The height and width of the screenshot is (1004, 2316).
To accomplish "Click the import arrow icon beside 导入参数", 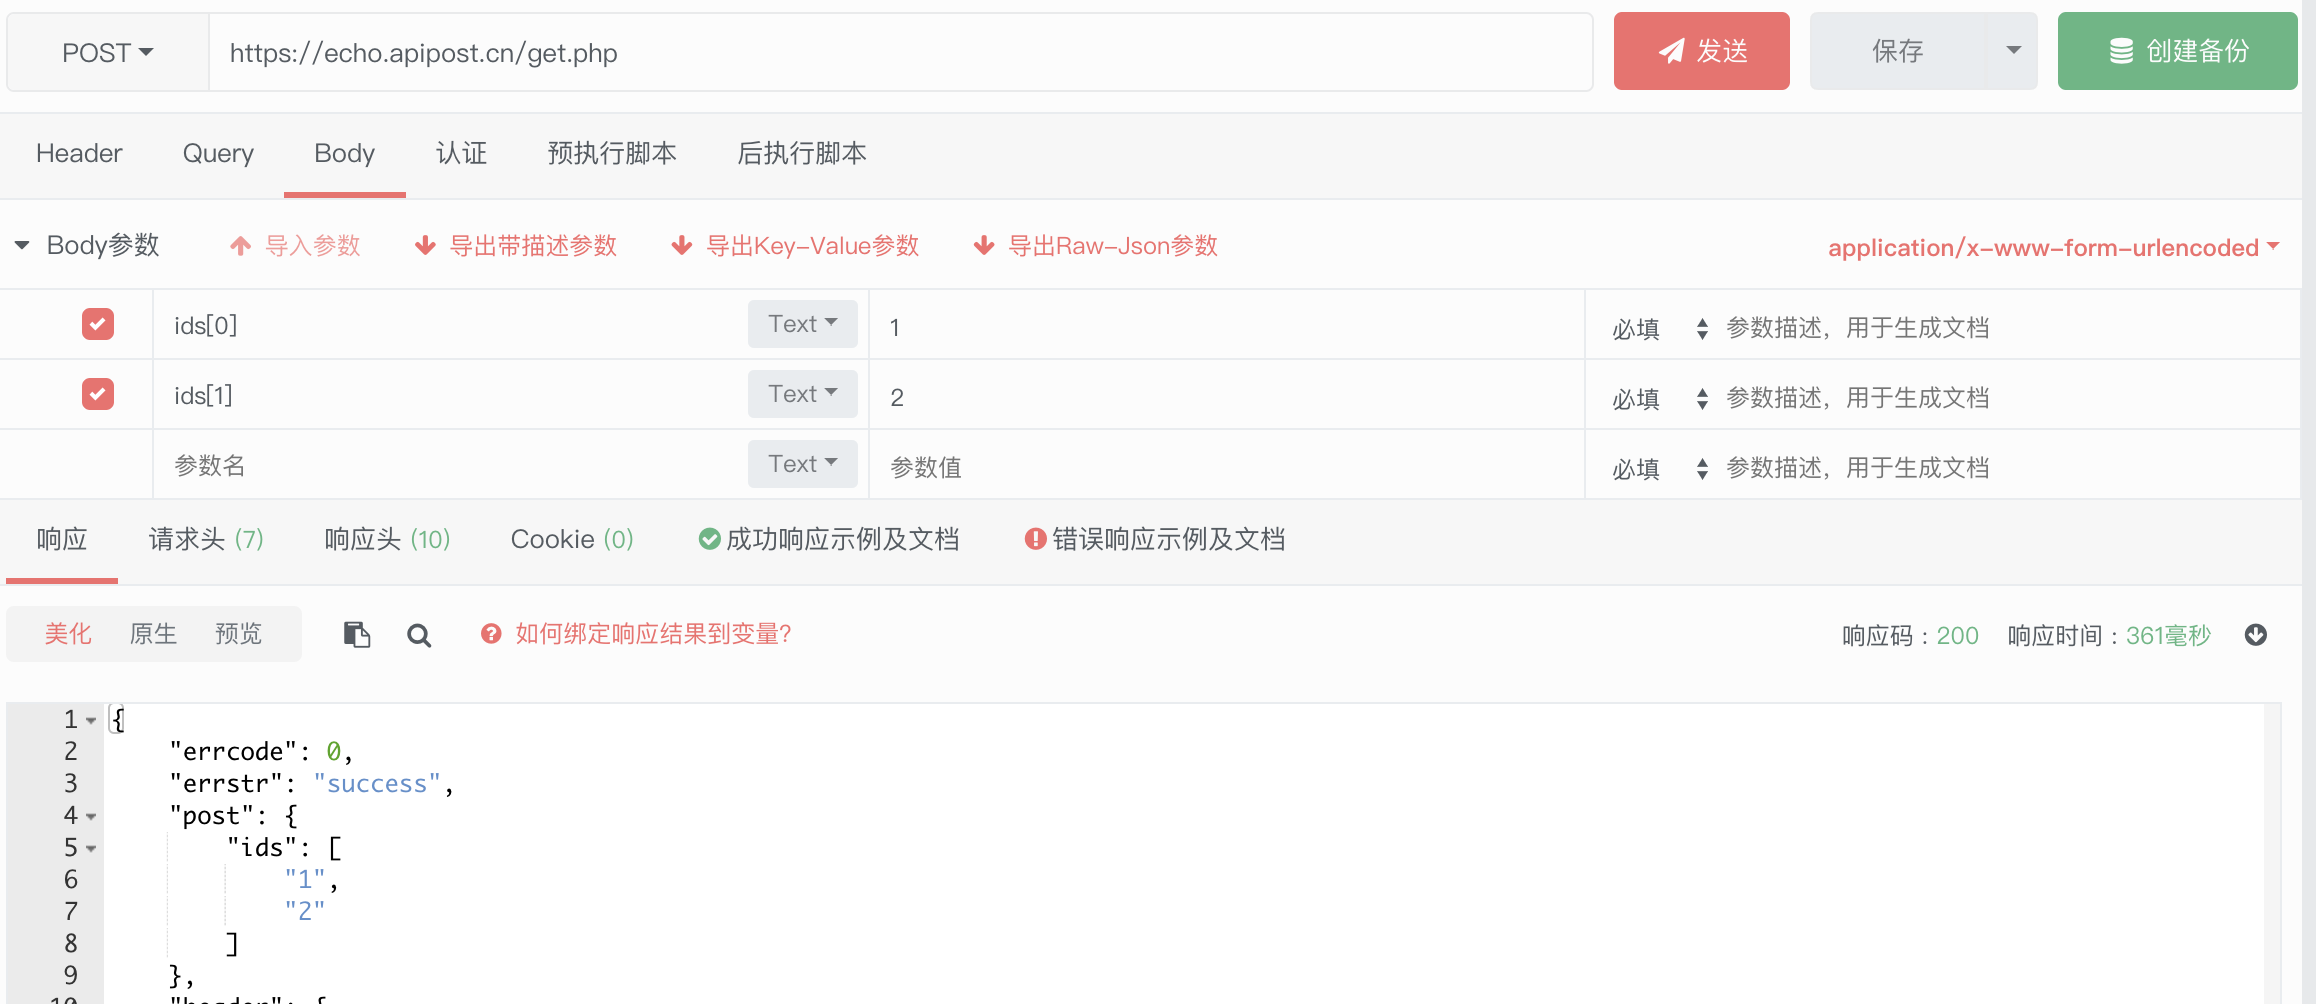I will pyautogui.click(x=239, y=245).
